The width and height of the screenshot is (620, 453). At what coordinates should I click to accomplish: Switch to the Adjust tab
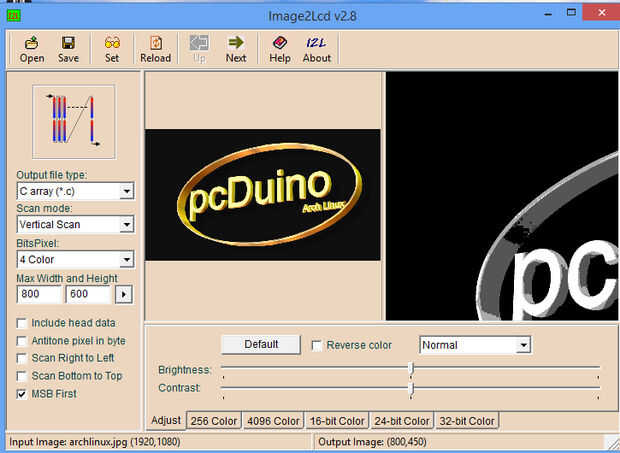(166, 420)
